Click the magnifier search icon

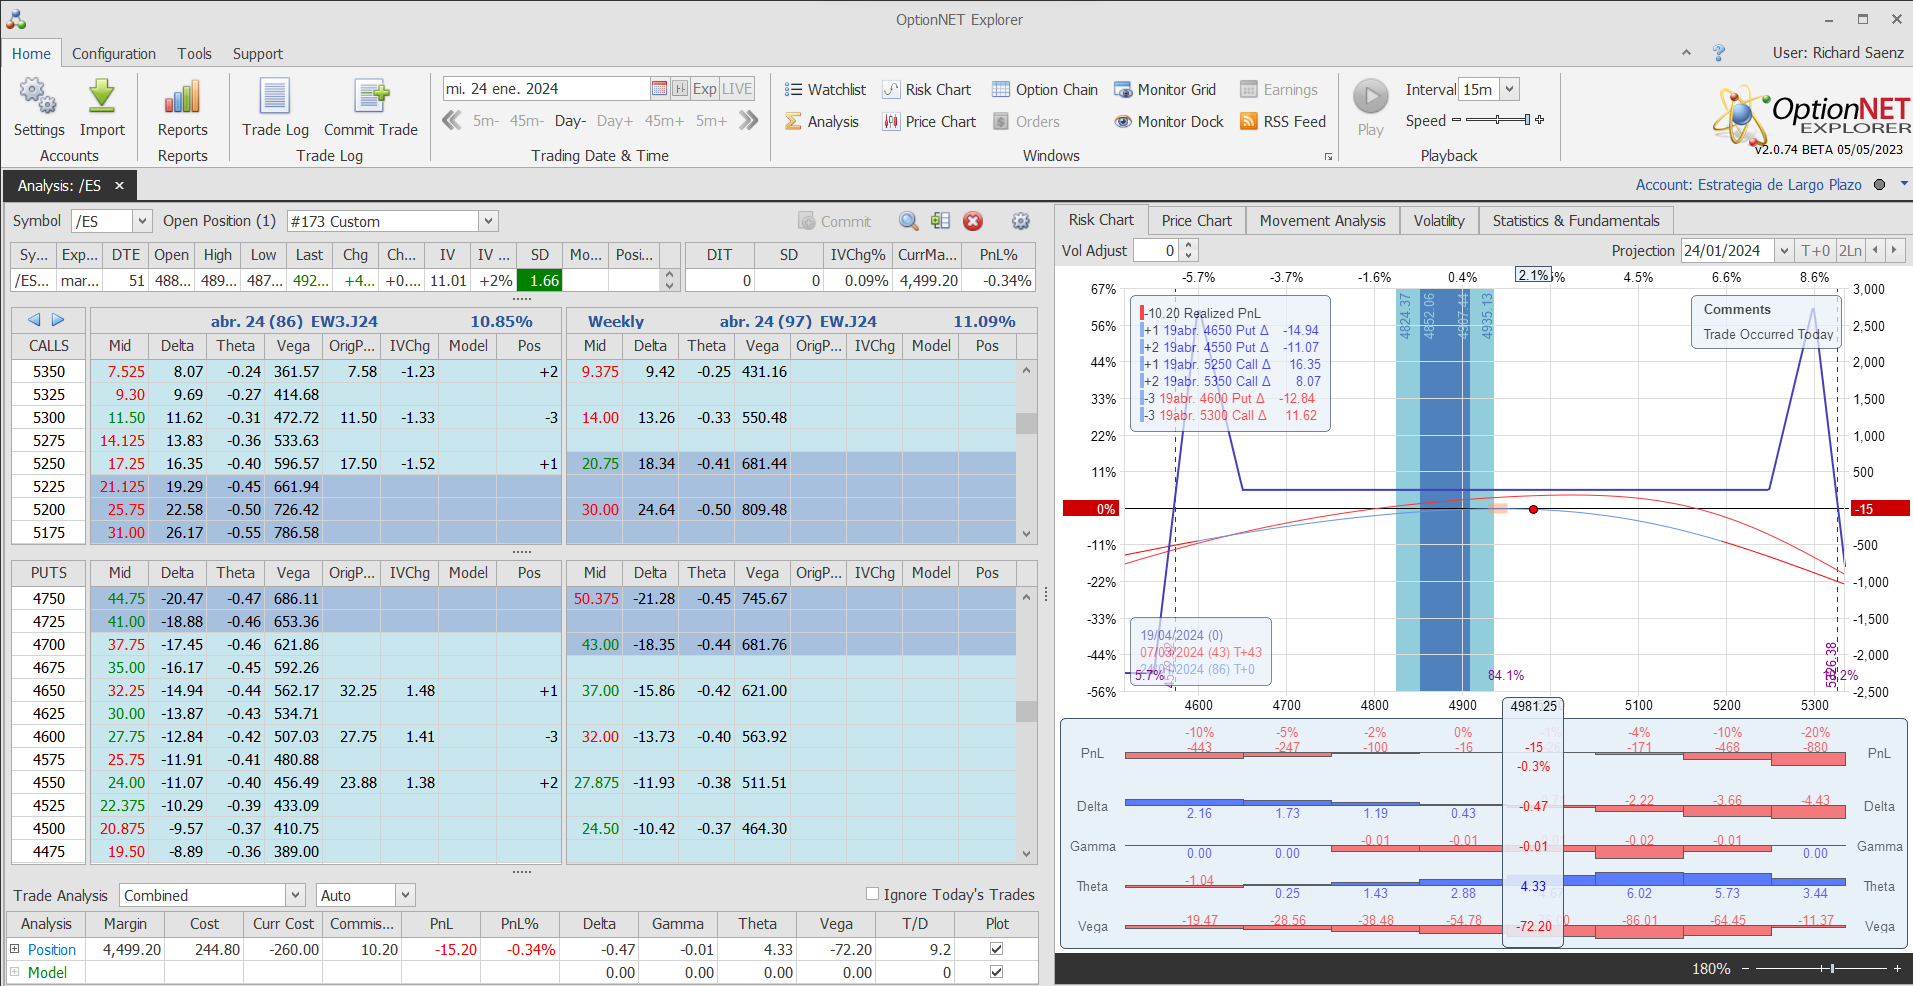908,221
